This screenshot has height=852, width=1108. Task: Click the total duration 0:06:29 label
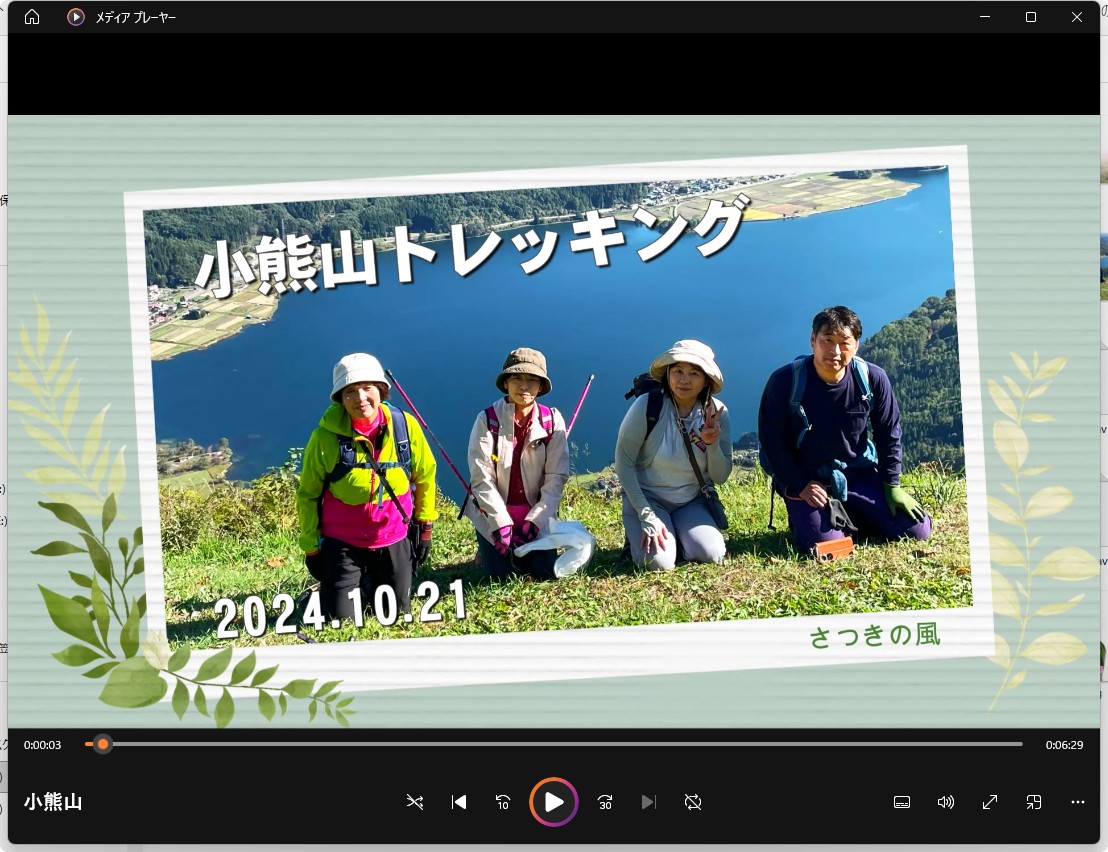(1063, 744)
